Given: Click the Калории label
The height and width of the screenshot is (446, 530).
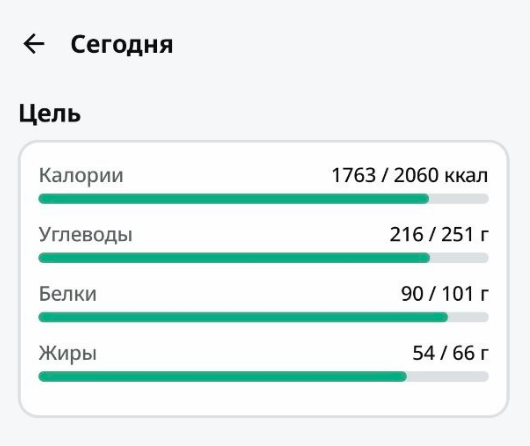Looking at the screenshot, I should 81,175.
